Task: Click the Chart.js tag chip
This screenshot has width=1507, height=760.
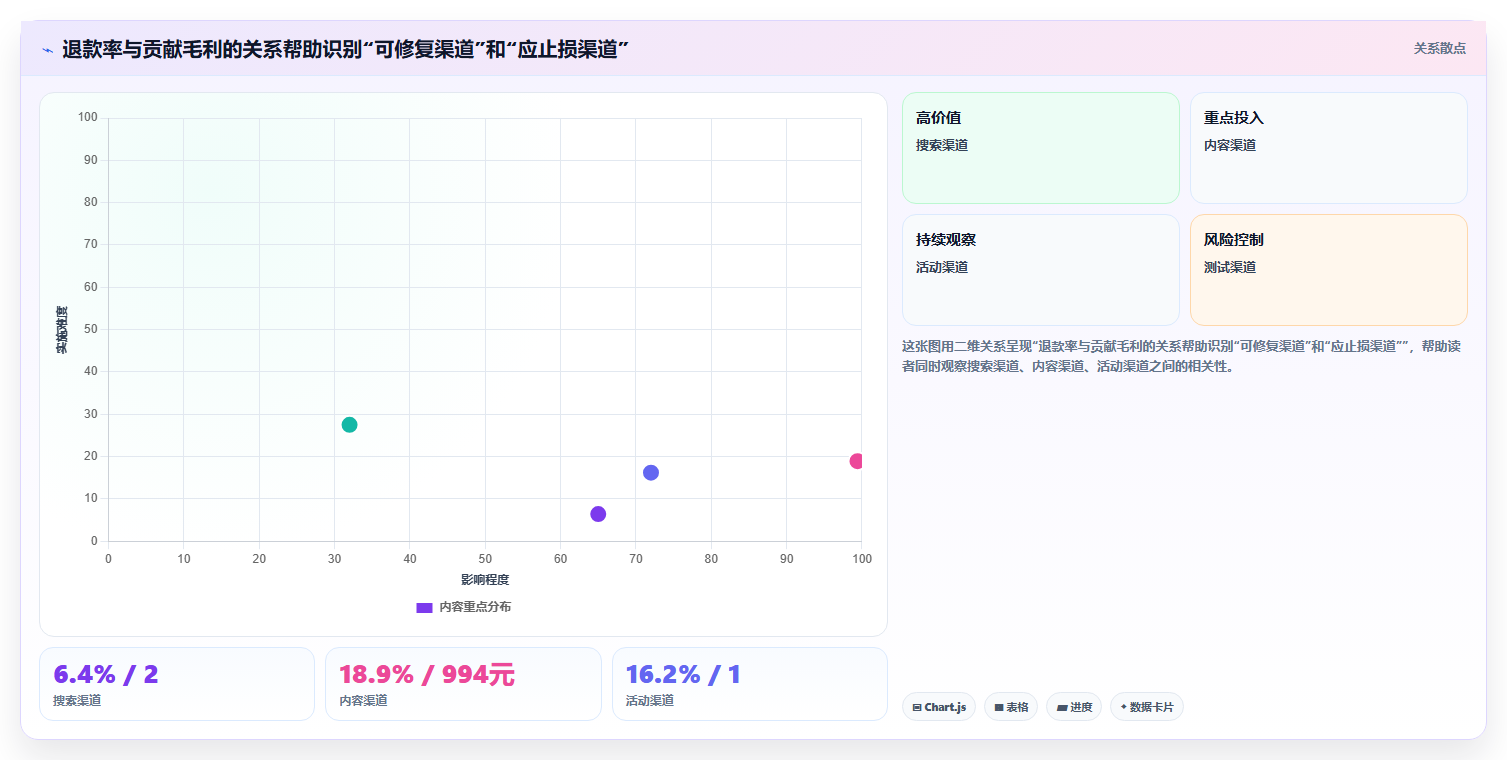Action: [938, 707]
